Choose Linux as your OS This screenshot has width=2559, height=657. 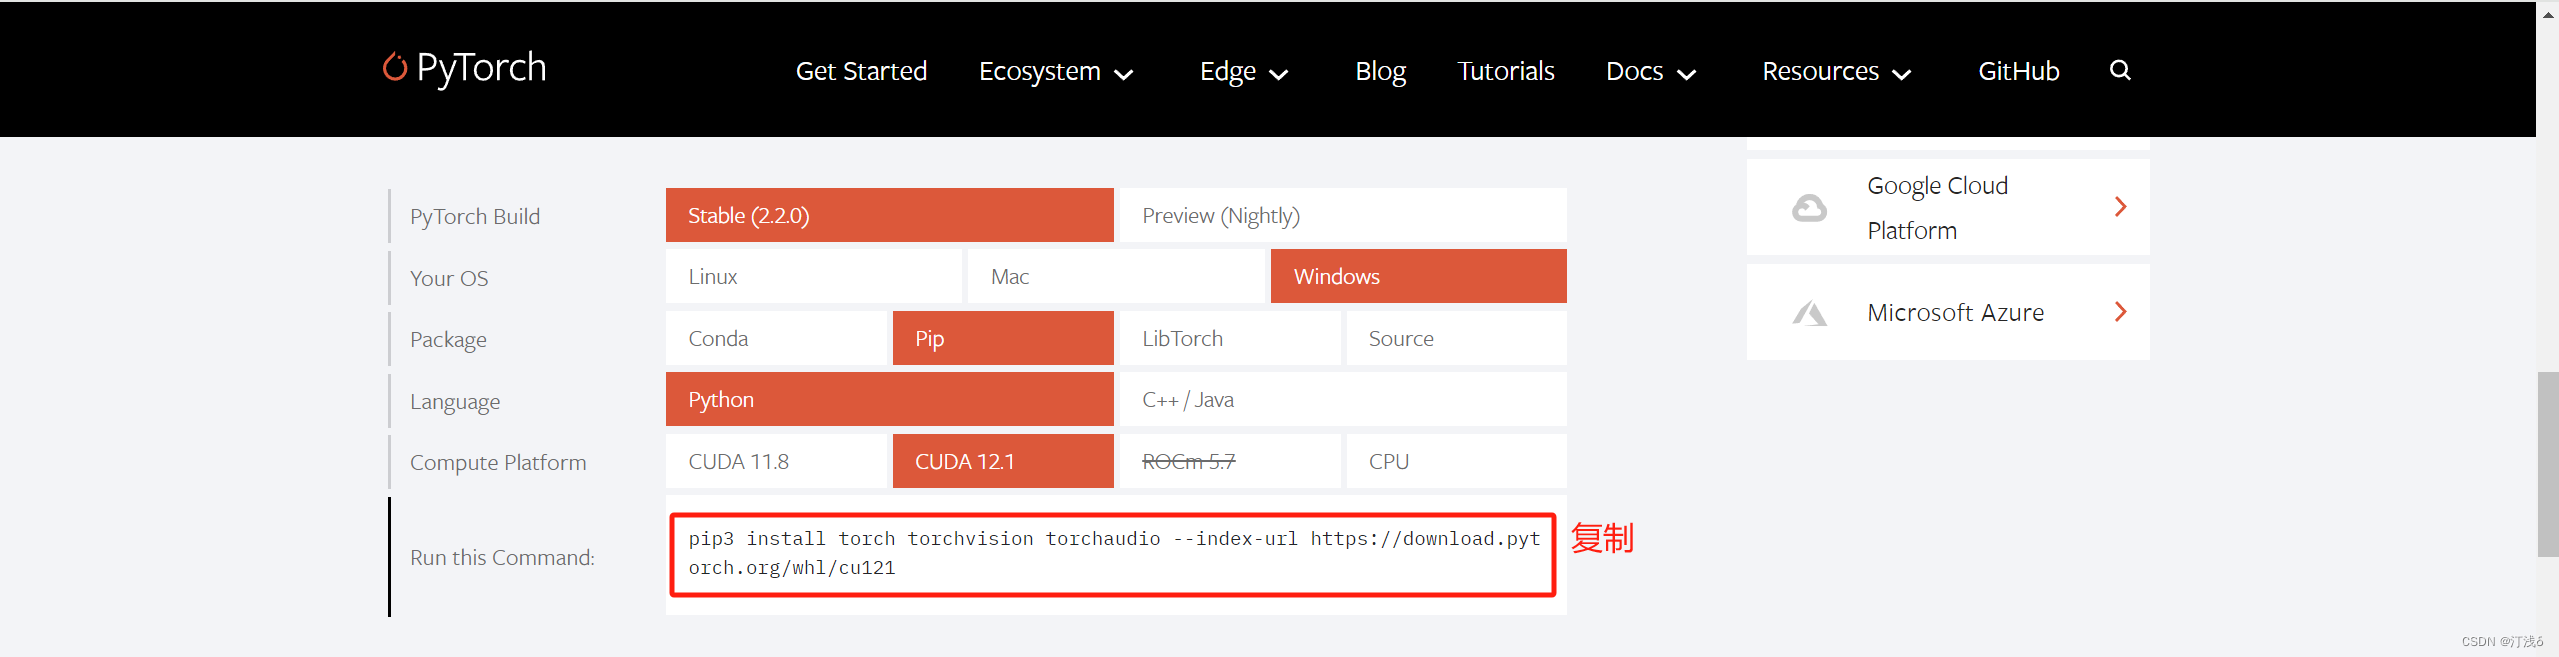coord(813,277)
